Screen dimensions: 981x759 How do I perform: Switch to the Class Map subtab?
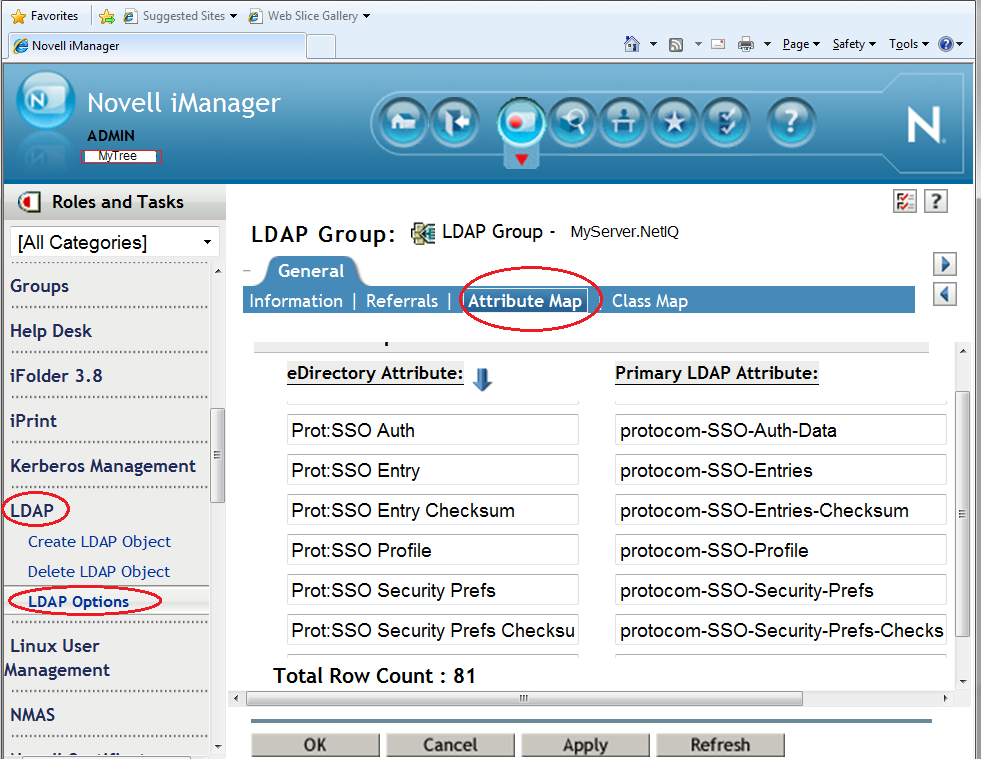[x=649, y=301]
